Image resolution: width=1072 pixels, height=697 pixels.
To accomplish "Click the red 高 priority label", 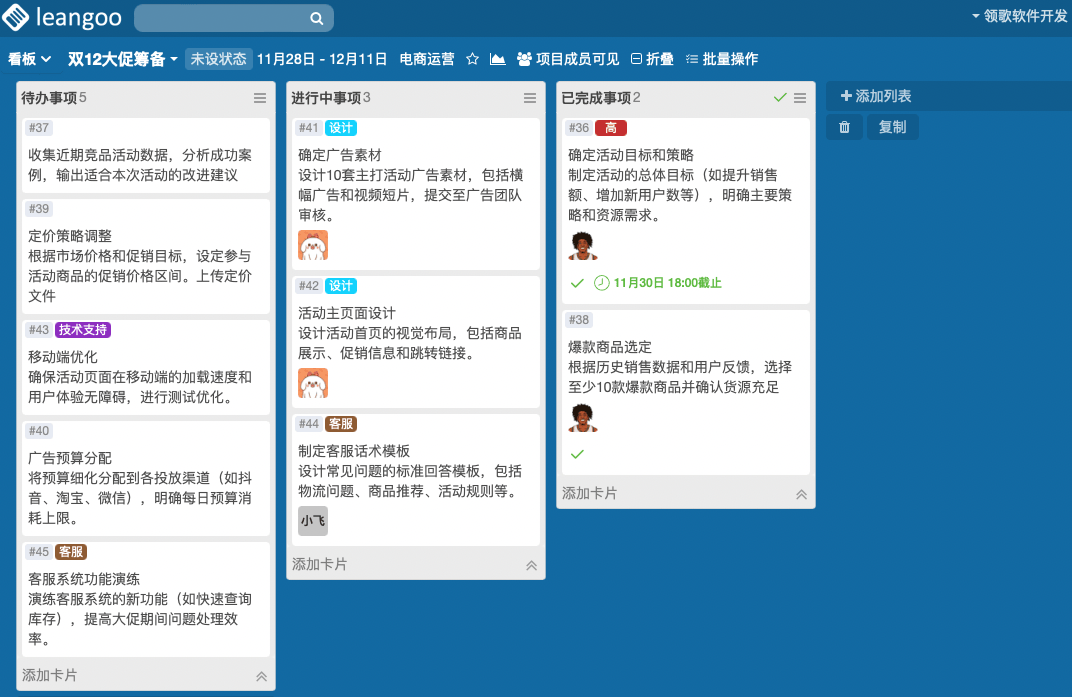I will (611, 128).
